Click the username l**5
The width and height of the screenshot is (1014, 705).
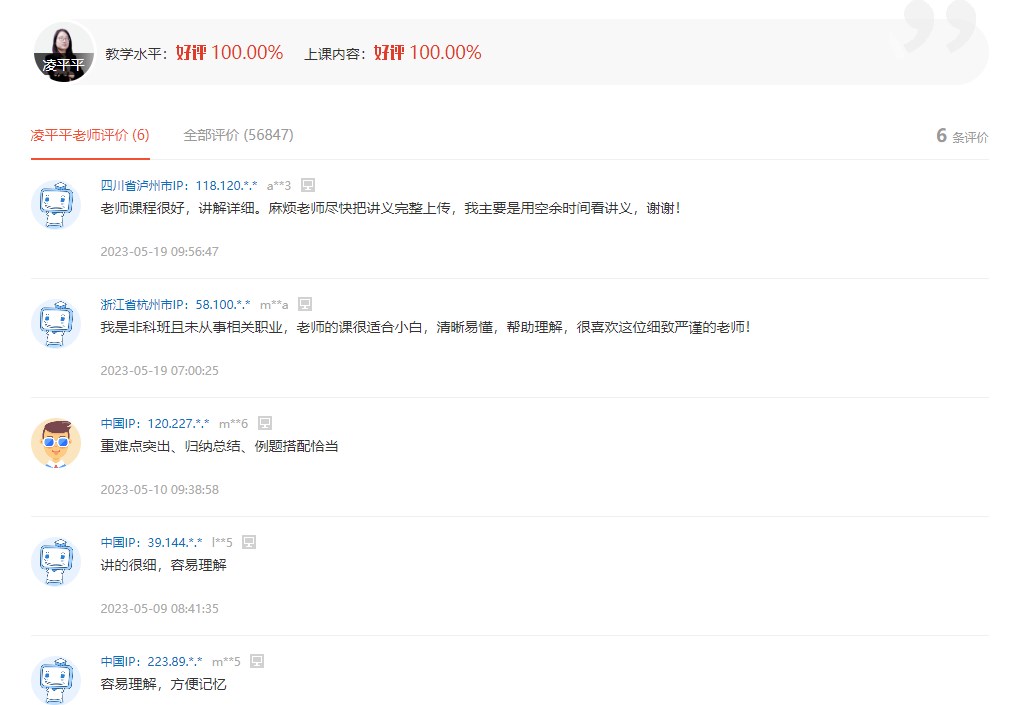[222, 543]
